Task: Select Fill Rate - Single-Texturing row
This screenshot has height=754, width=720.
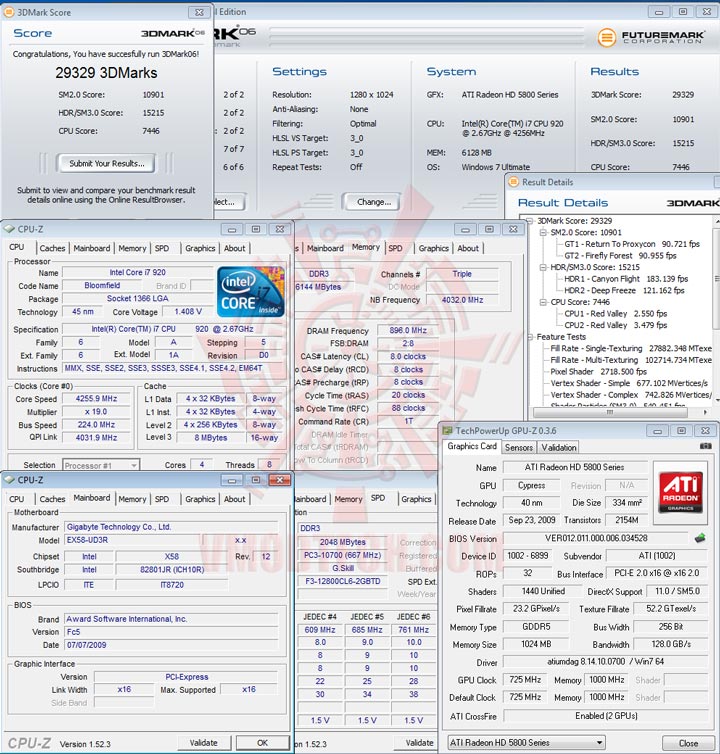Action: [631, 348]
